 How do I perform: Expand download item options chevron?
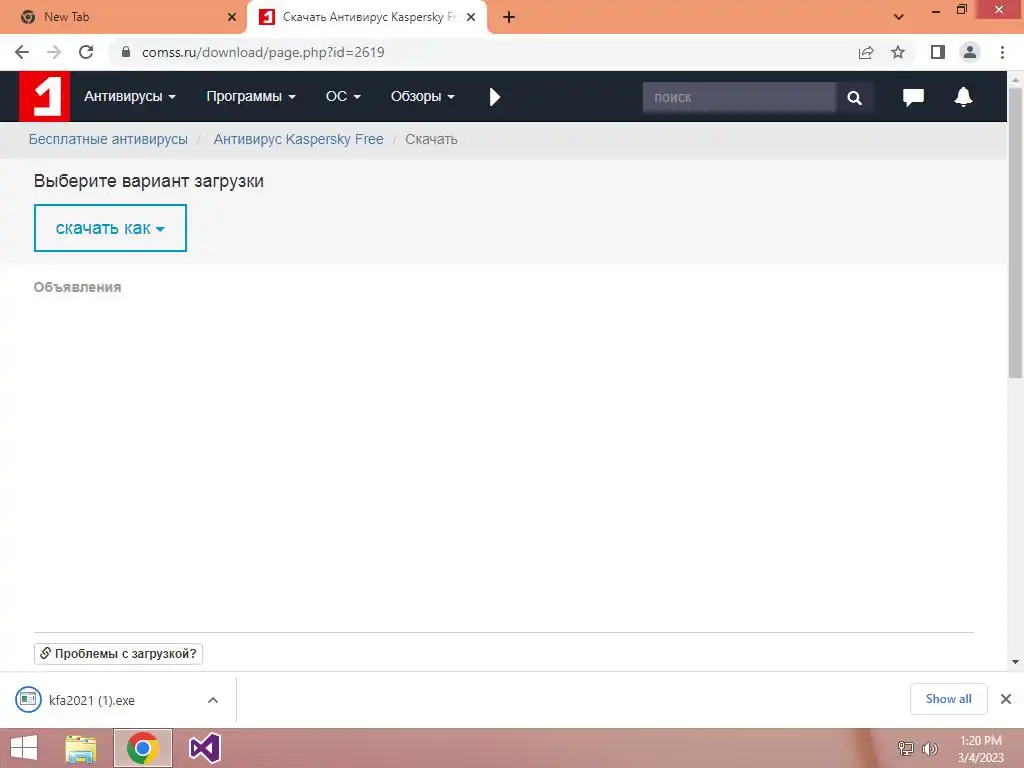click(213, 700)
